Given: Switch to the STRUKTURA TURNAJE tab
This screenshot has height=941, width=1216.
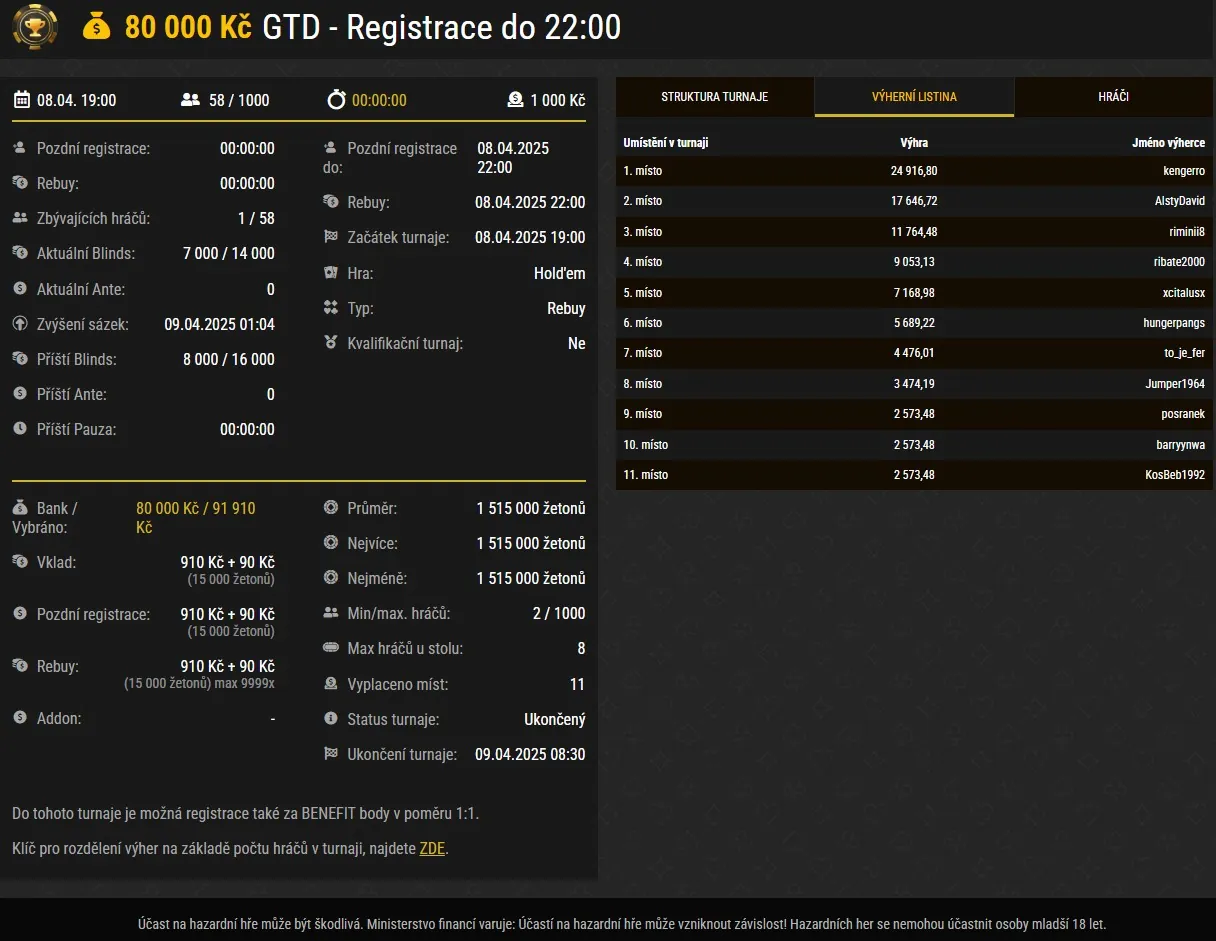Looking at the screenshot, I should 715,97.
